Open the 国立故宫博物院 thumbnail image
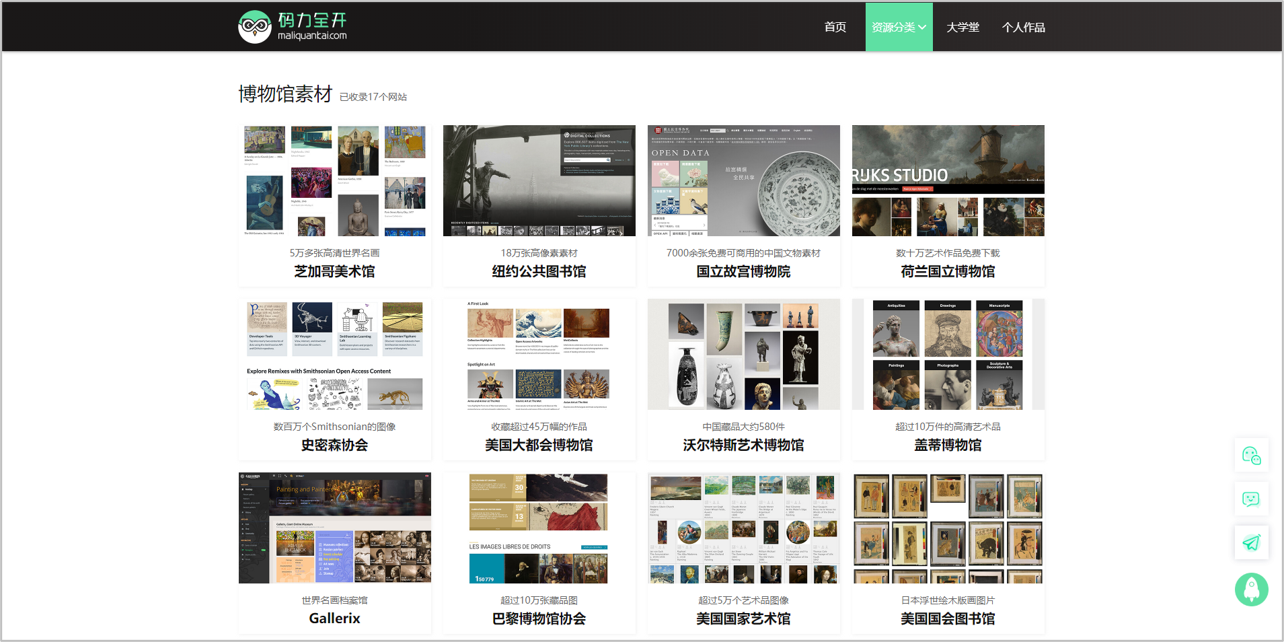The width and height of the screenshot is (1284, 642). (x=744, y=181)
